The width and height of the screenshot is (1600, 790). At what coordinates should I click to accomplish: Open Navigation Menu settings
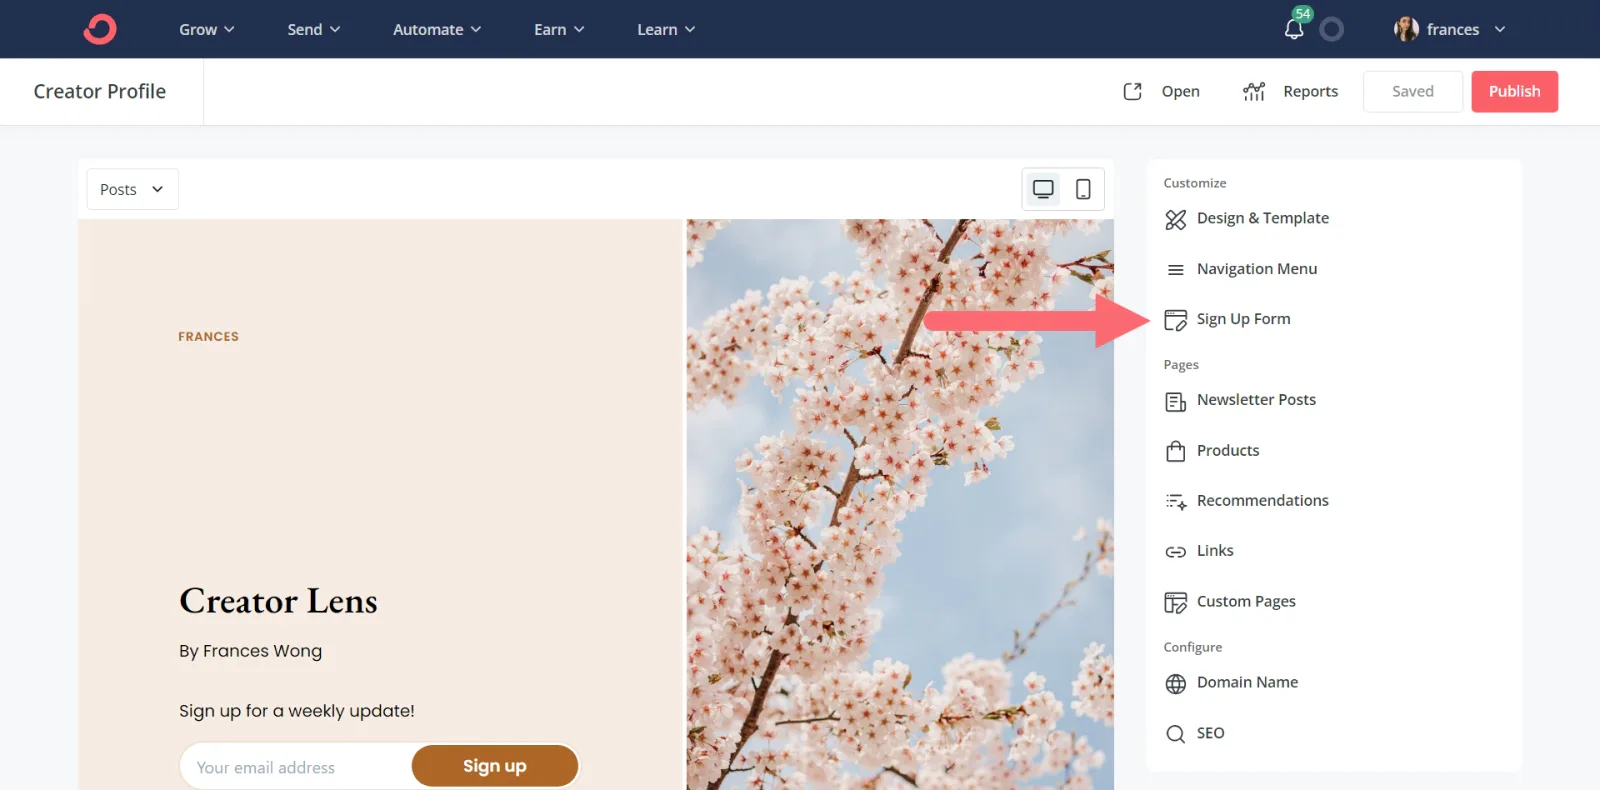click(x=1256, y=269)
